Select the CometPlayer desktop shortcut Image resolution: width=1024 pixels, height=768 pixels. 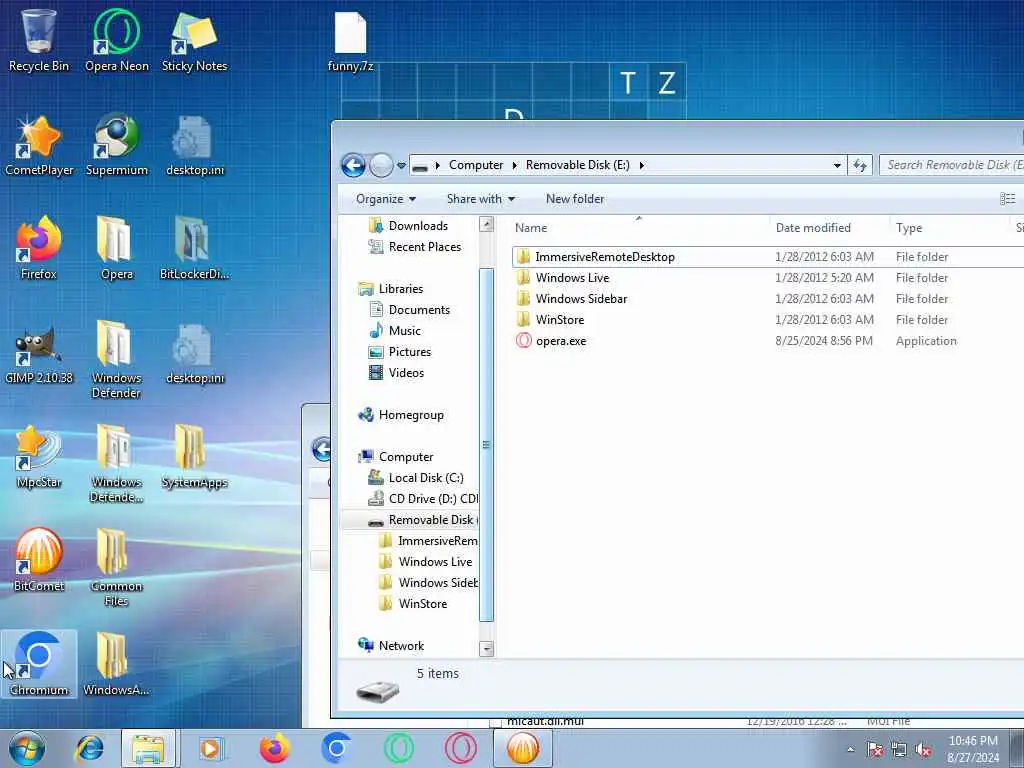pos(39,145)
